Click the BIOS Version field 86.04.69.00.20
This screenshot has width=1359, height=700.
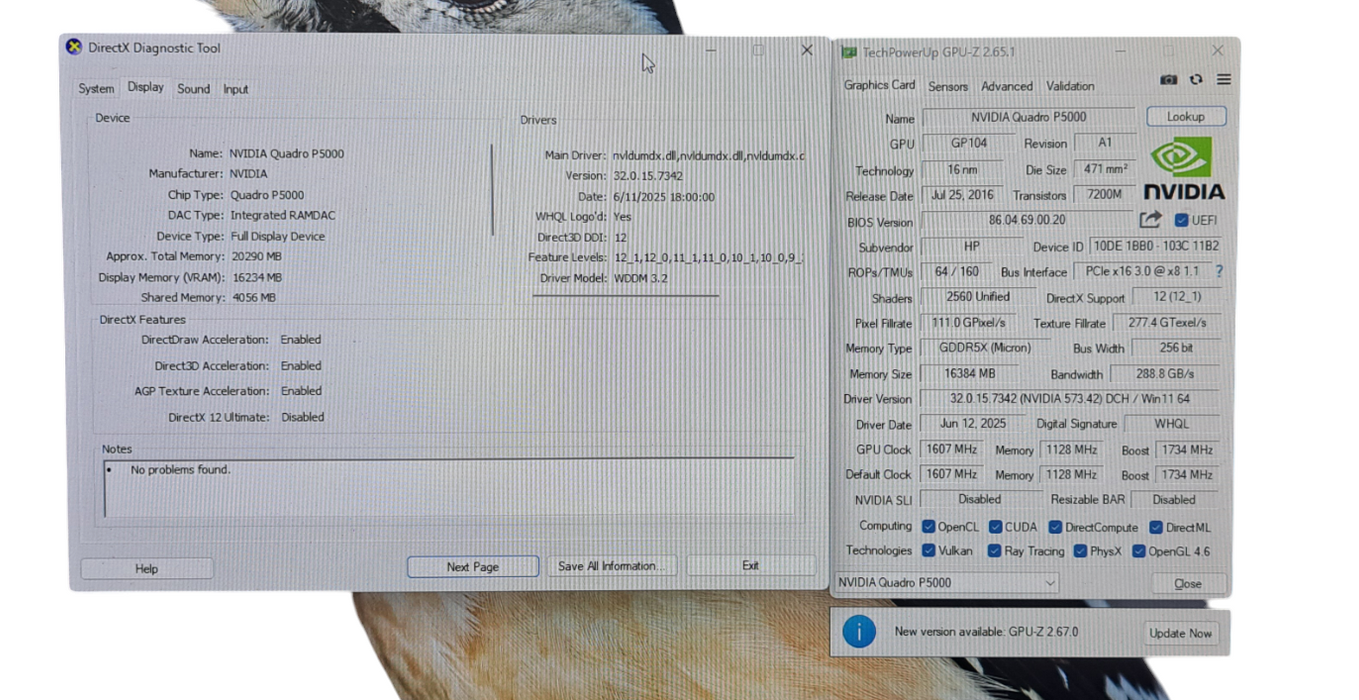coord(1027,220)
